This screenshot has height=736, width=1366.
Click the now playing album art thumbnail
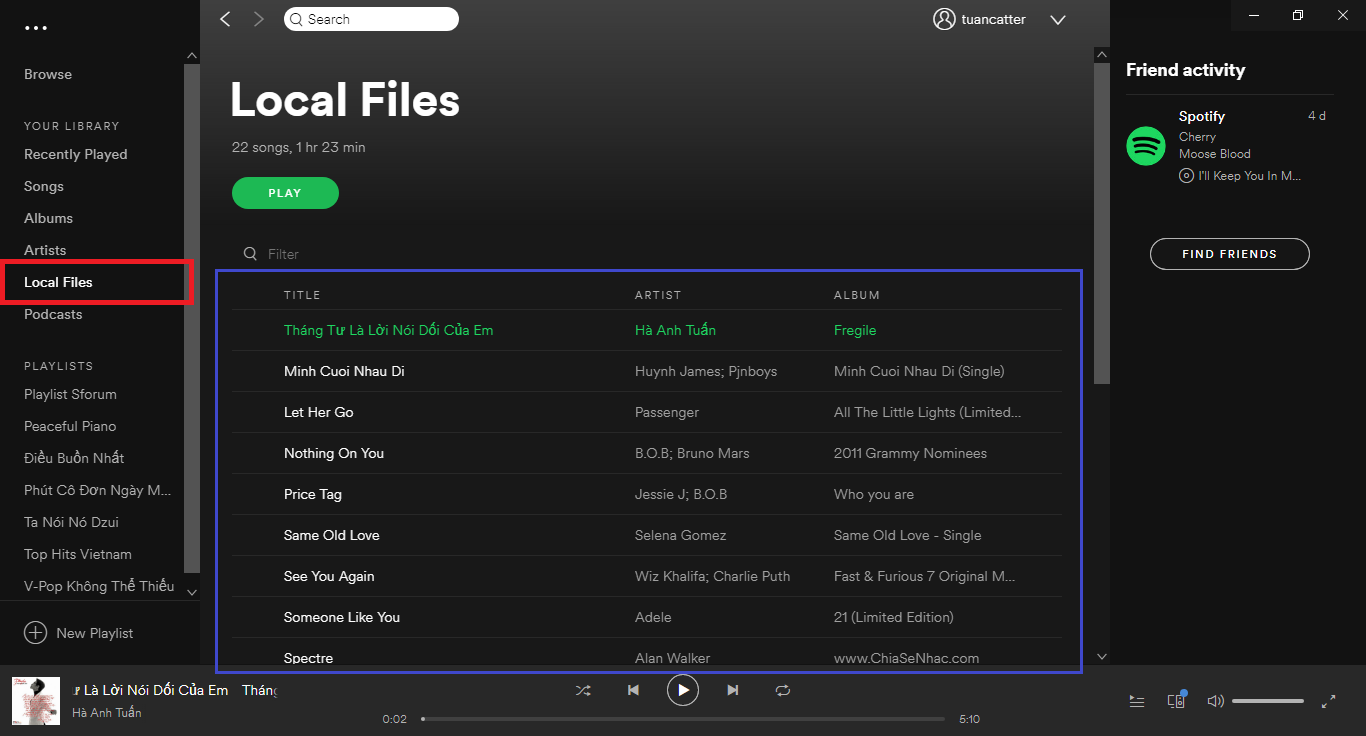pos(36,701)
